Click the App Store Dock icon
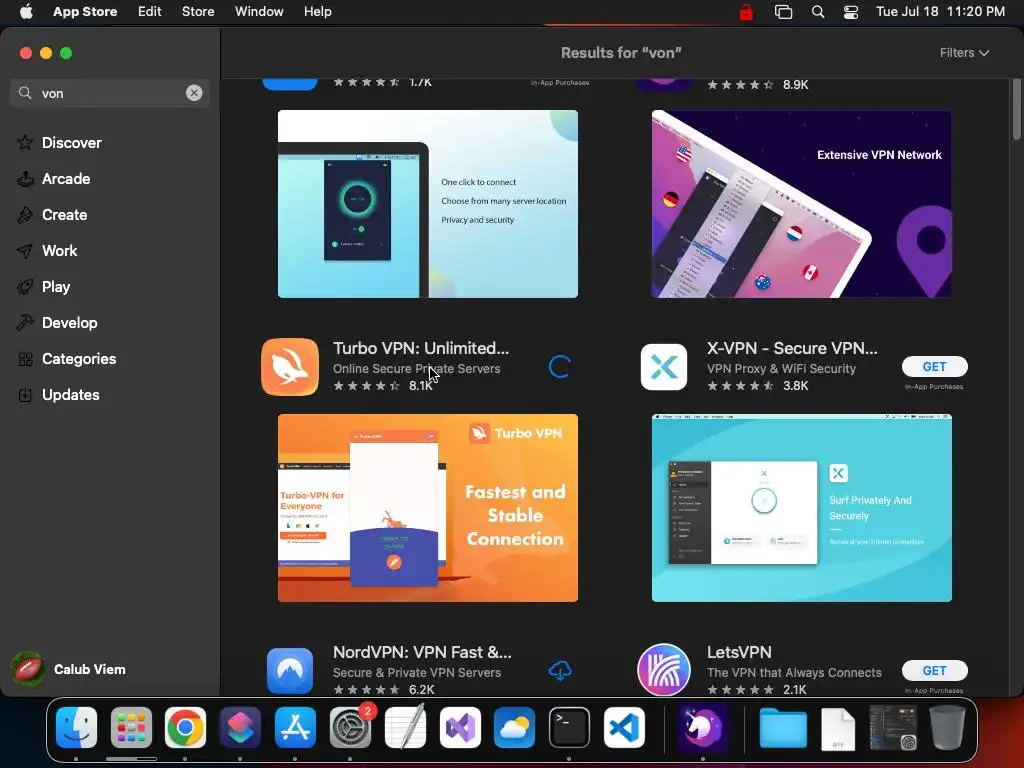Viewport: 1024px width, 768px height. [295, 728]
